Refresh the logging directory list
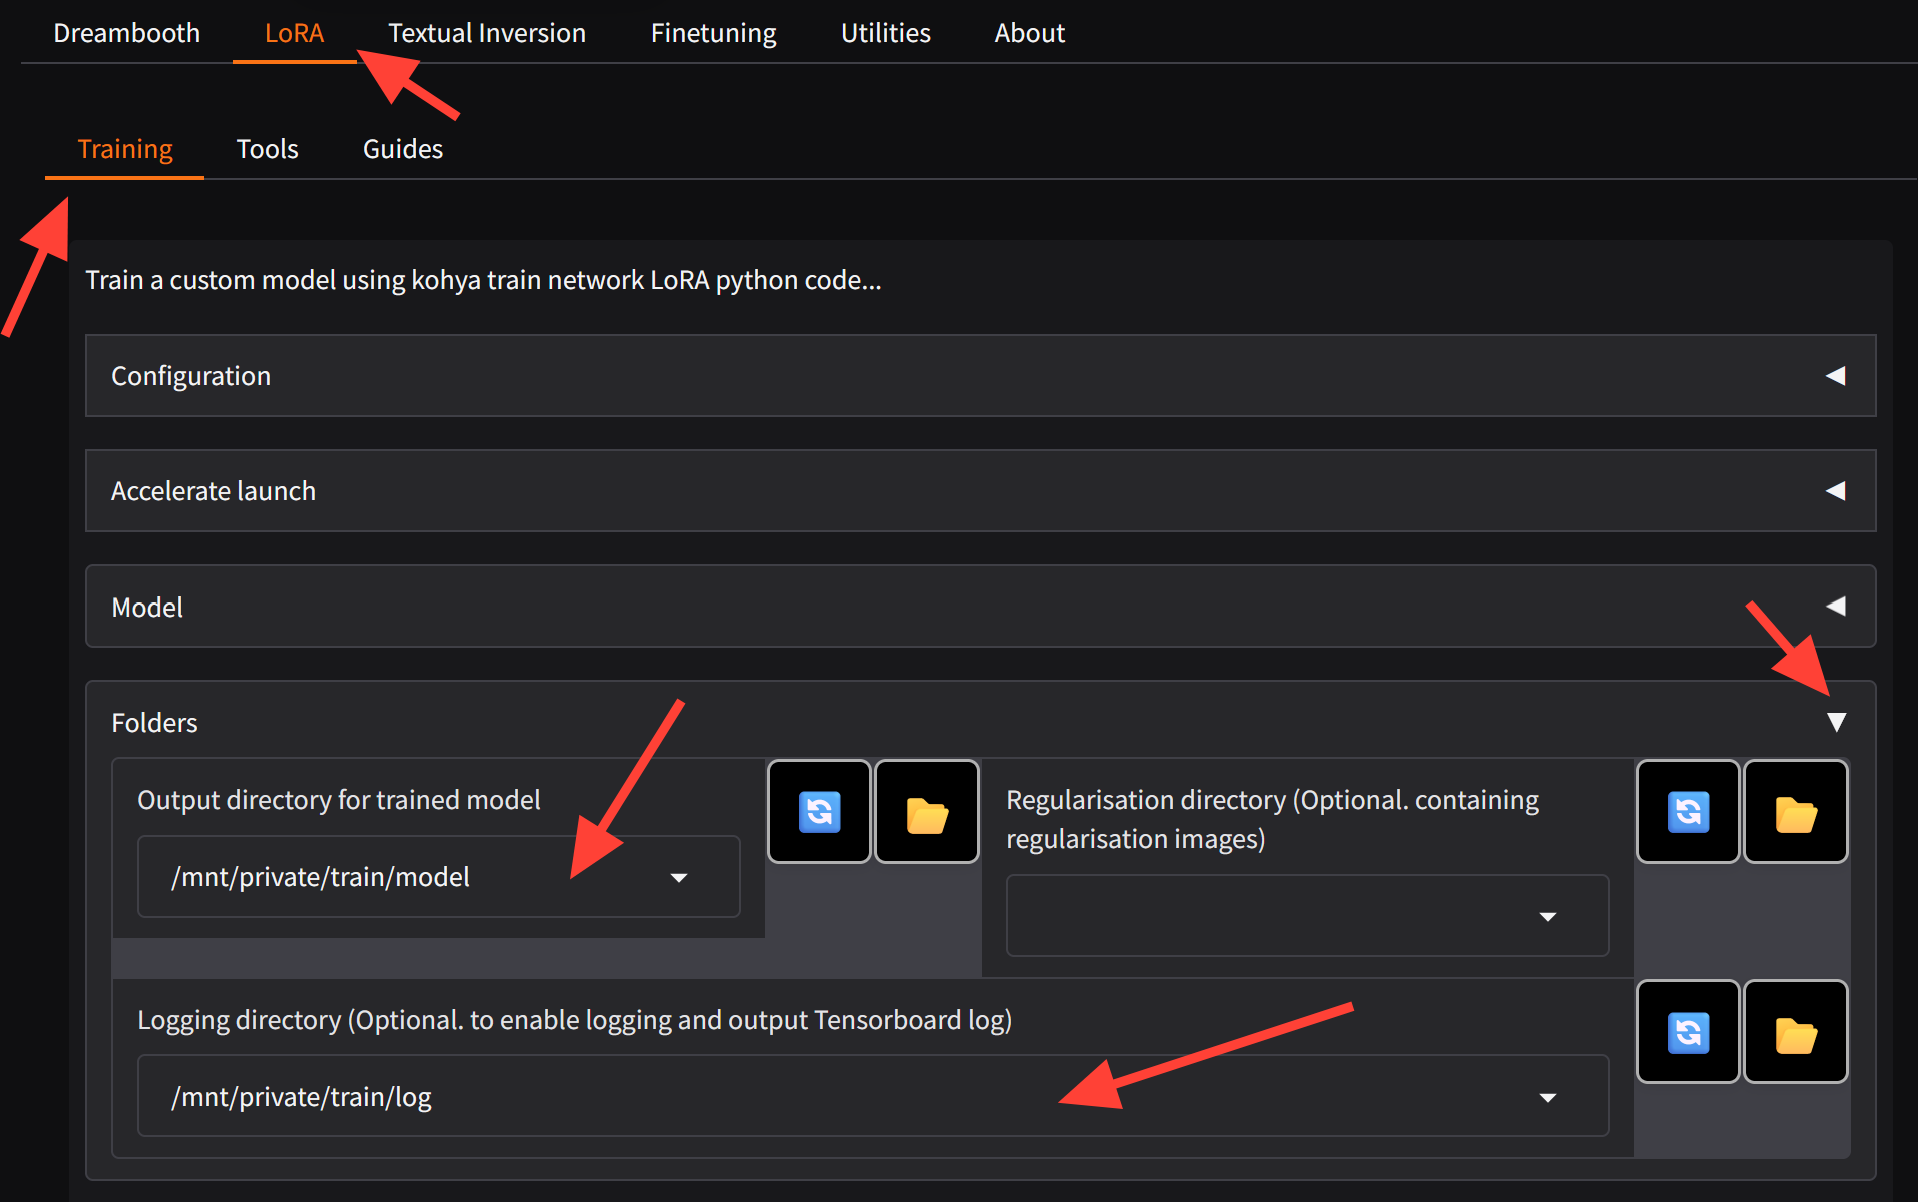Screen dimensions: 1918x1202 click(x=1688, y=1032)
